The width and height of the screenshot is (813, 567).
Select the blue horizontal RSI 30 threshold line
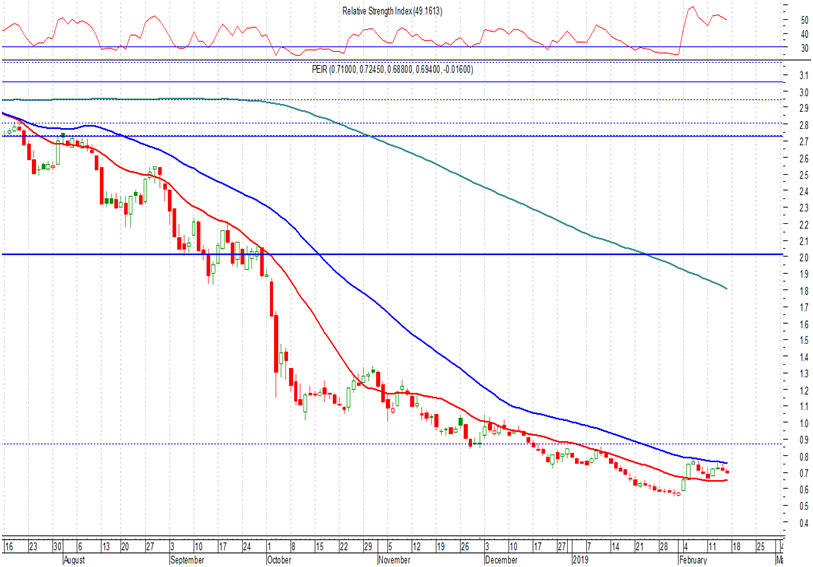(x=392, y=47)
